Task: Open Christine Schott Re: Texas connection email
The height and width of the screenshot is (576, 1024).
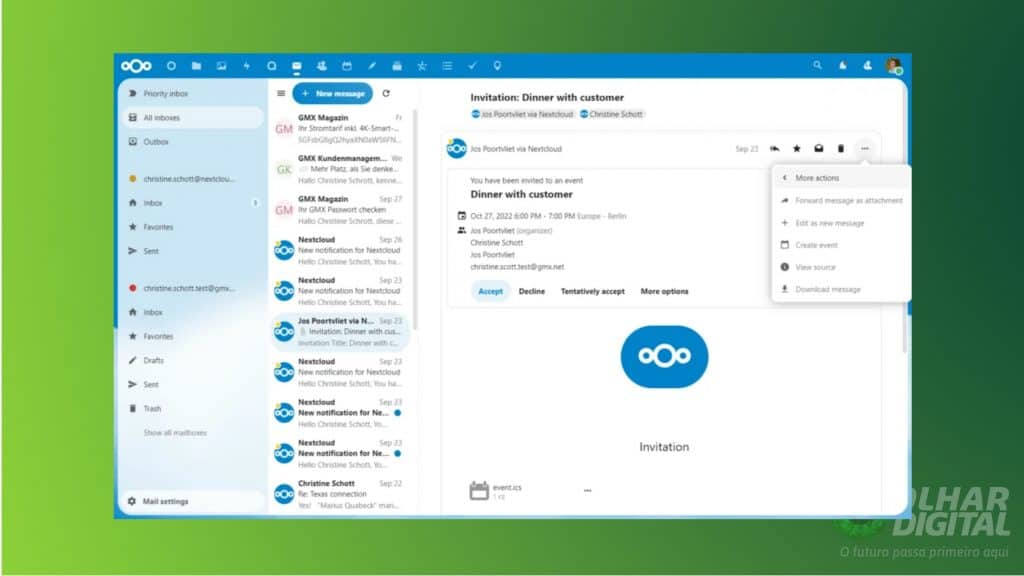Action: (x=340, y=494)
